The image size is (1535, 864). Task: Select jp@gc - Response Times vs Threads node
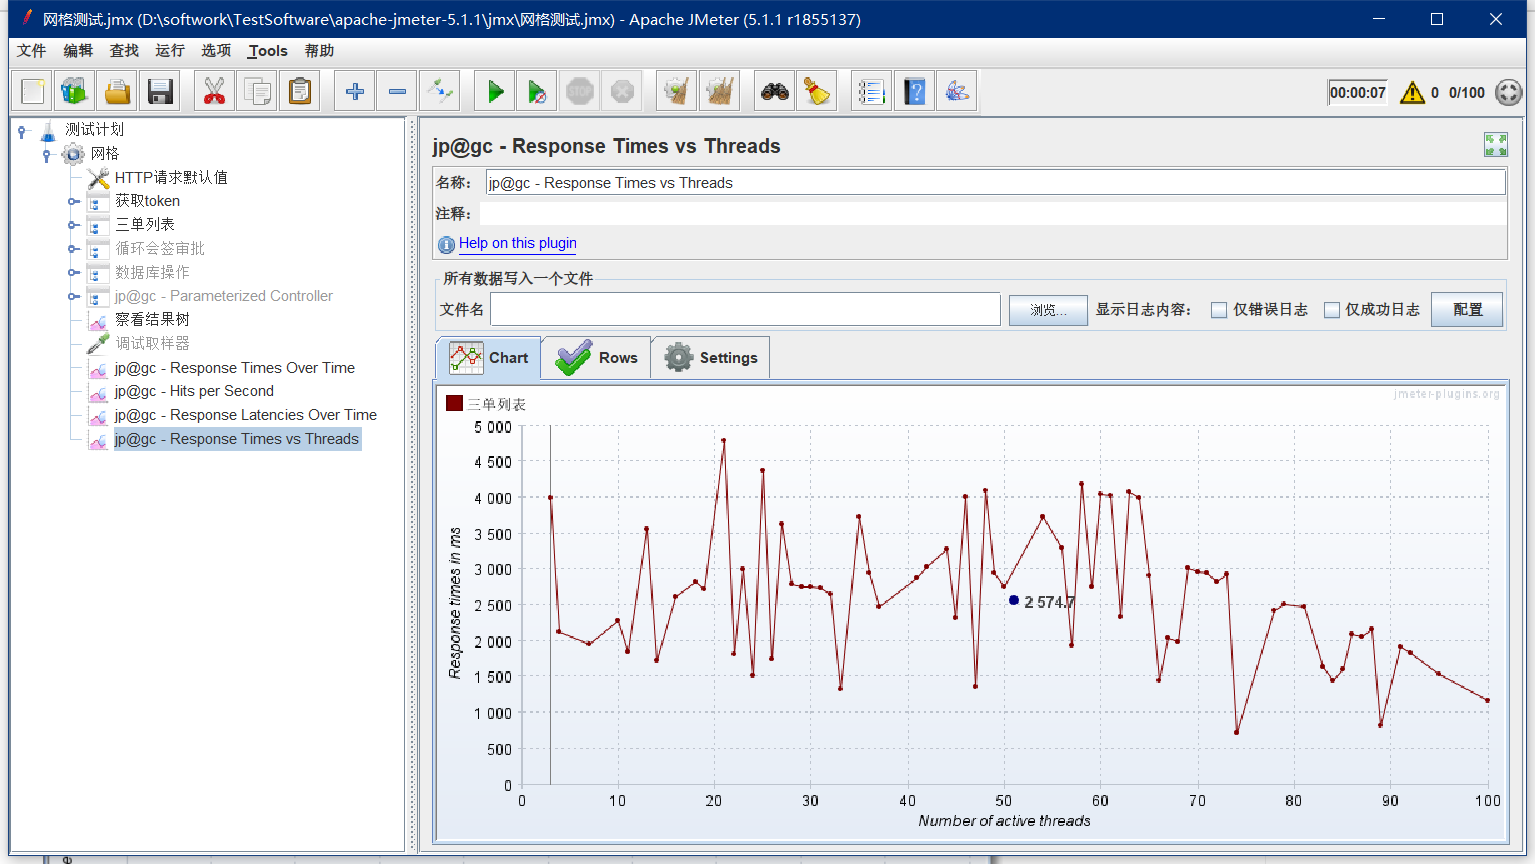(x=236, y=439)
